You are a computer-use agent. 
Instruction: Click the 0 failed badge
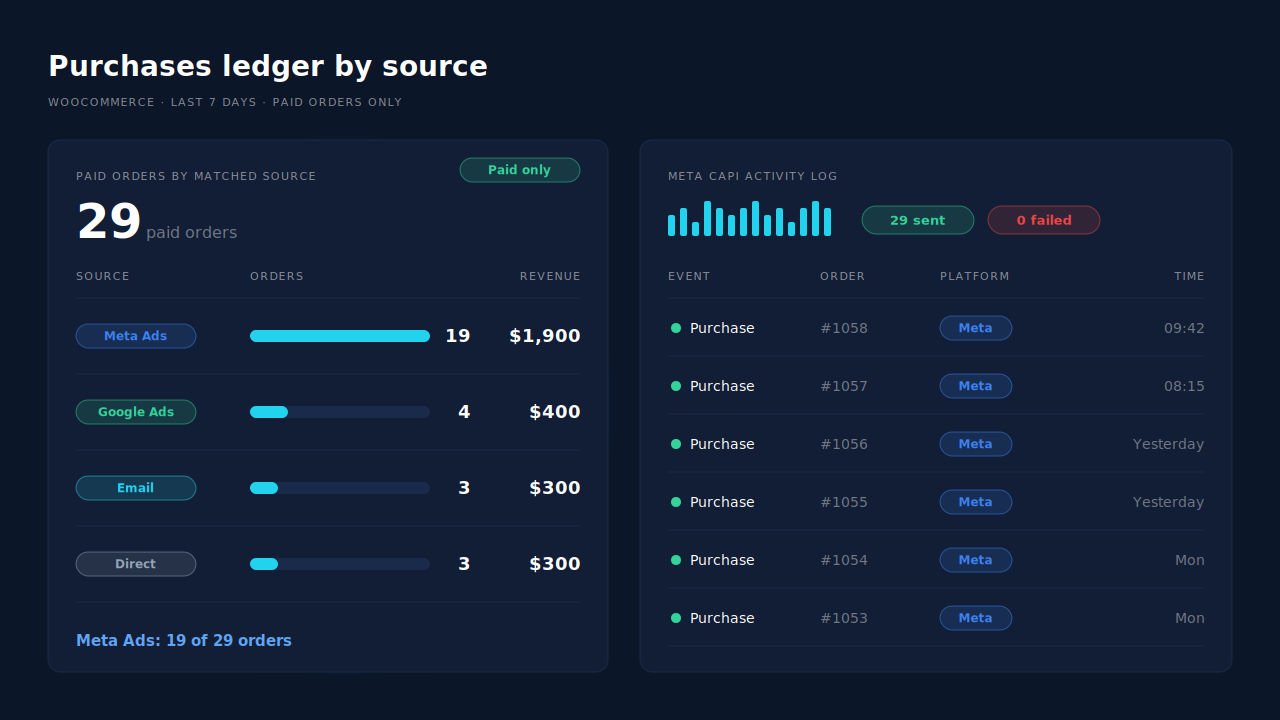click(x=1044, y=220)
